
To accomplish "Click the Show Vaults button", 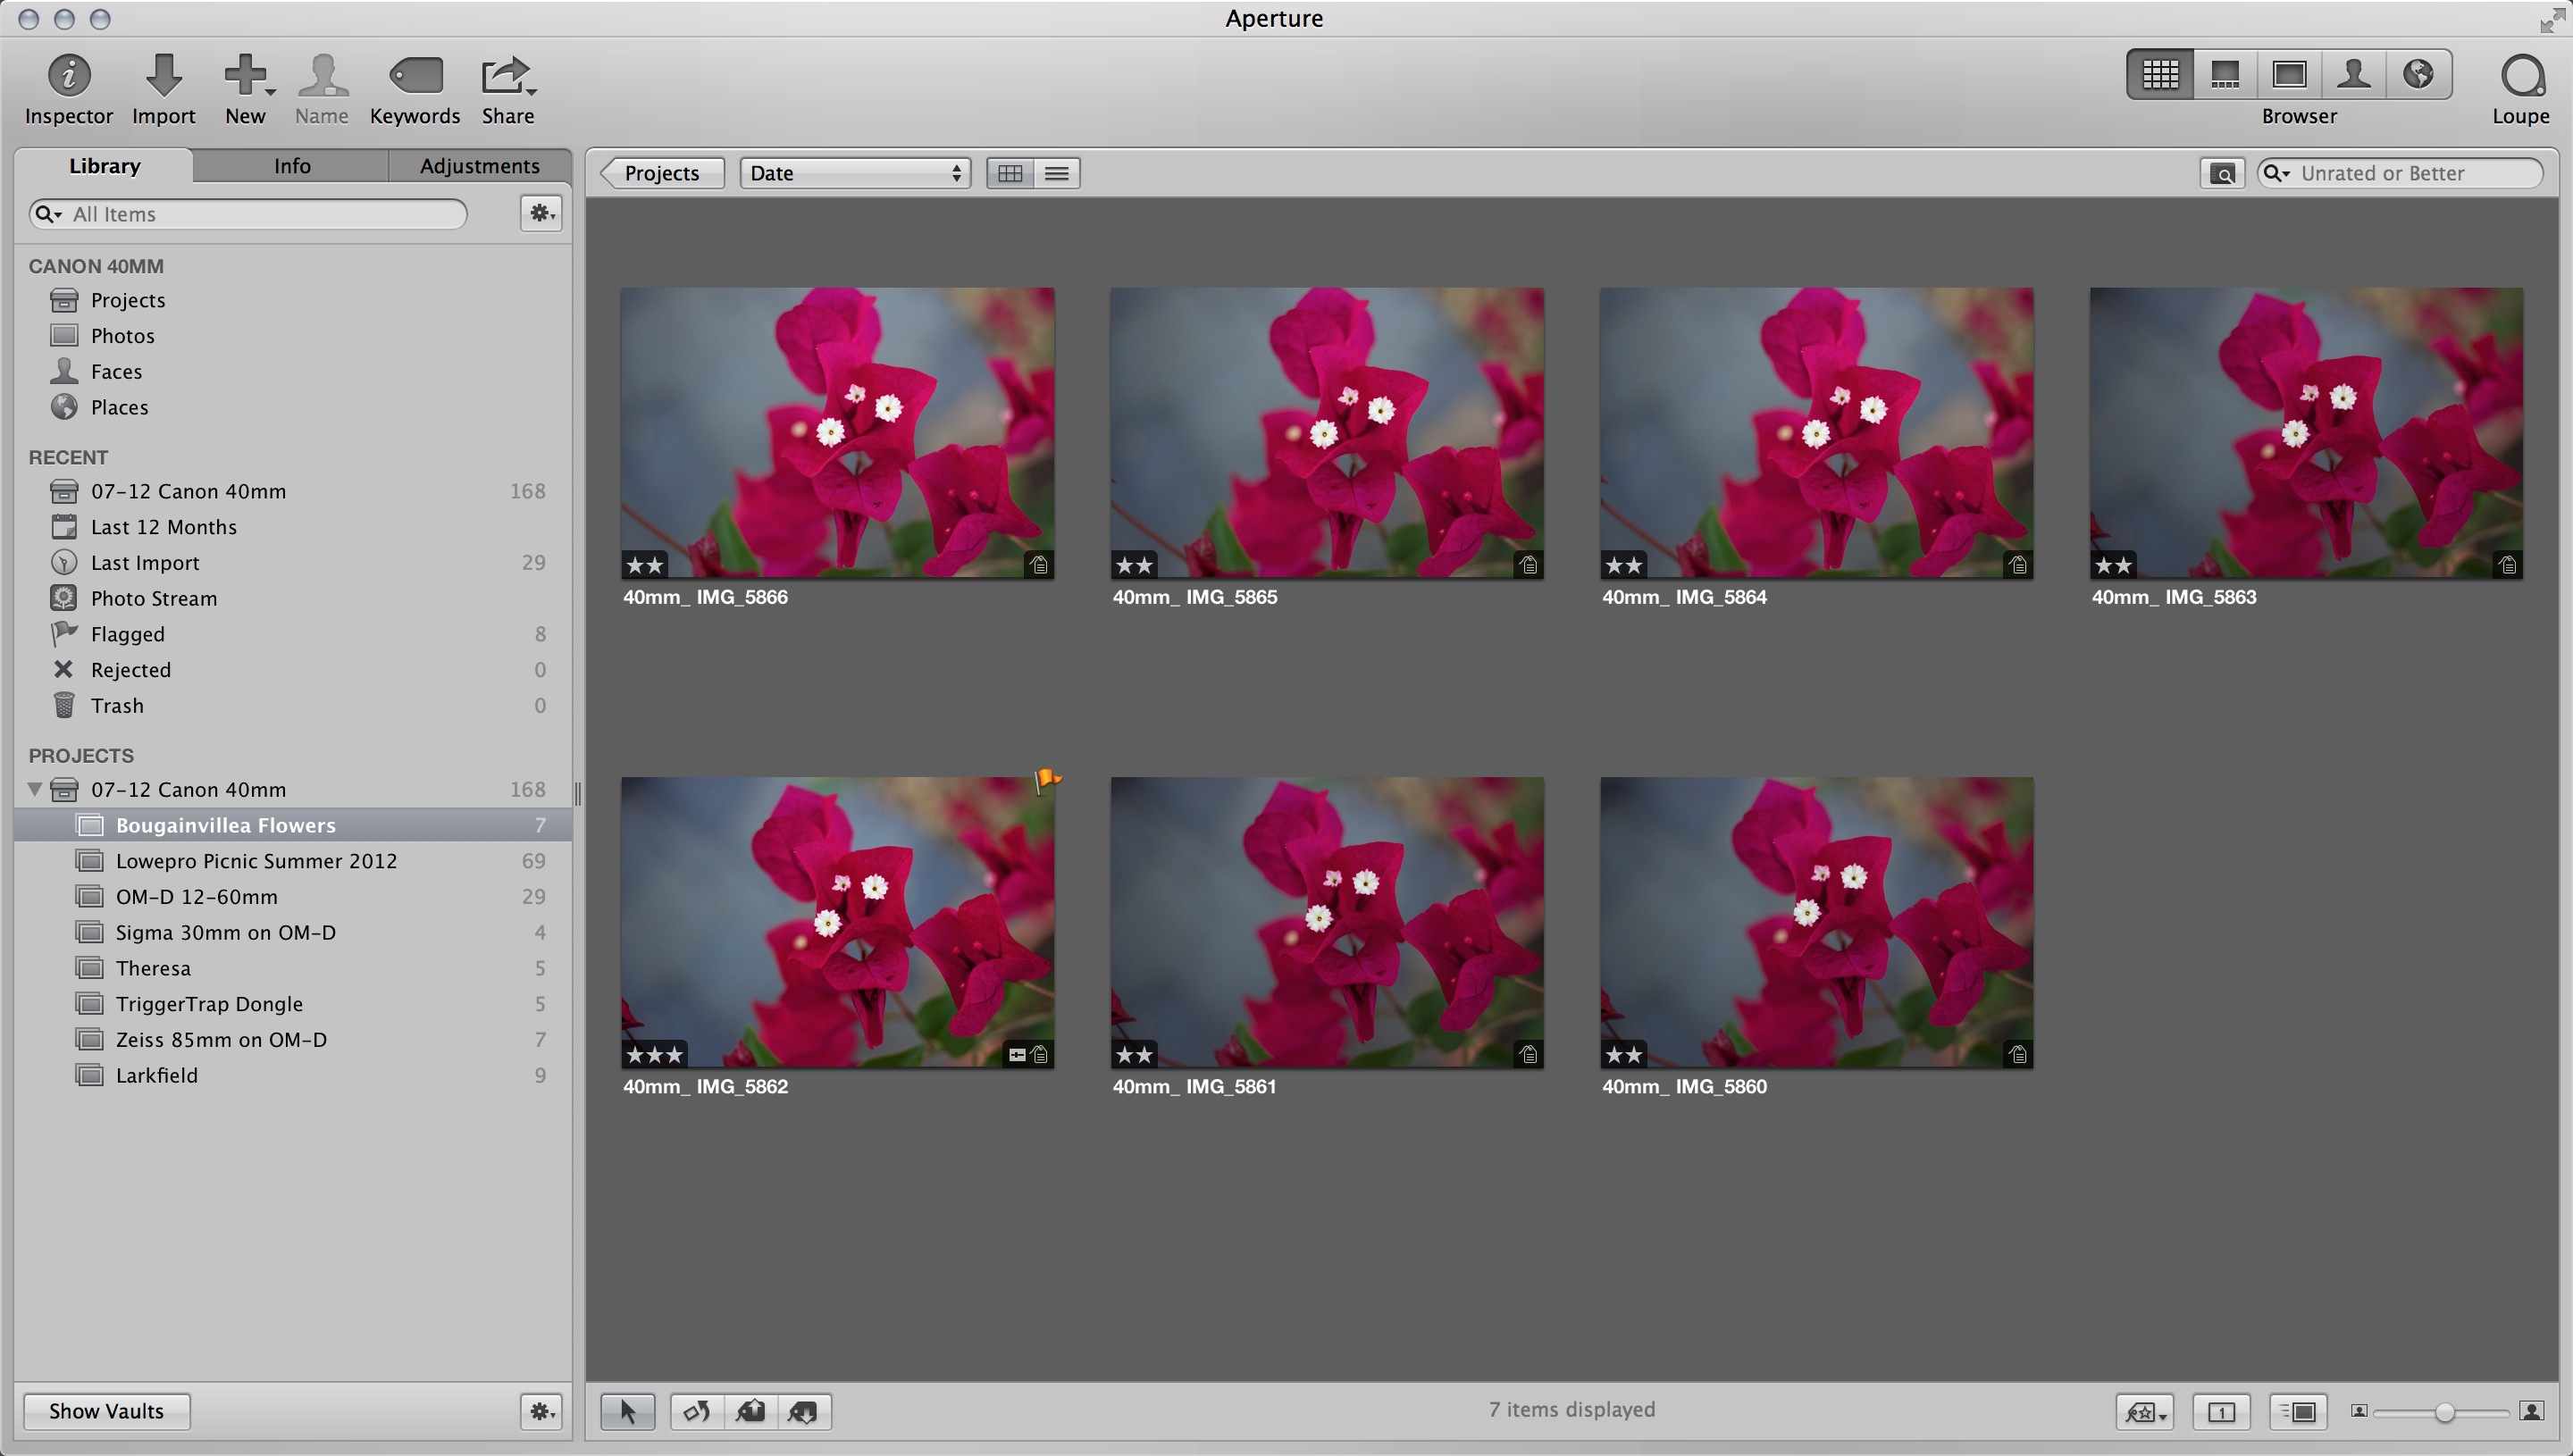I will 106,1410.
